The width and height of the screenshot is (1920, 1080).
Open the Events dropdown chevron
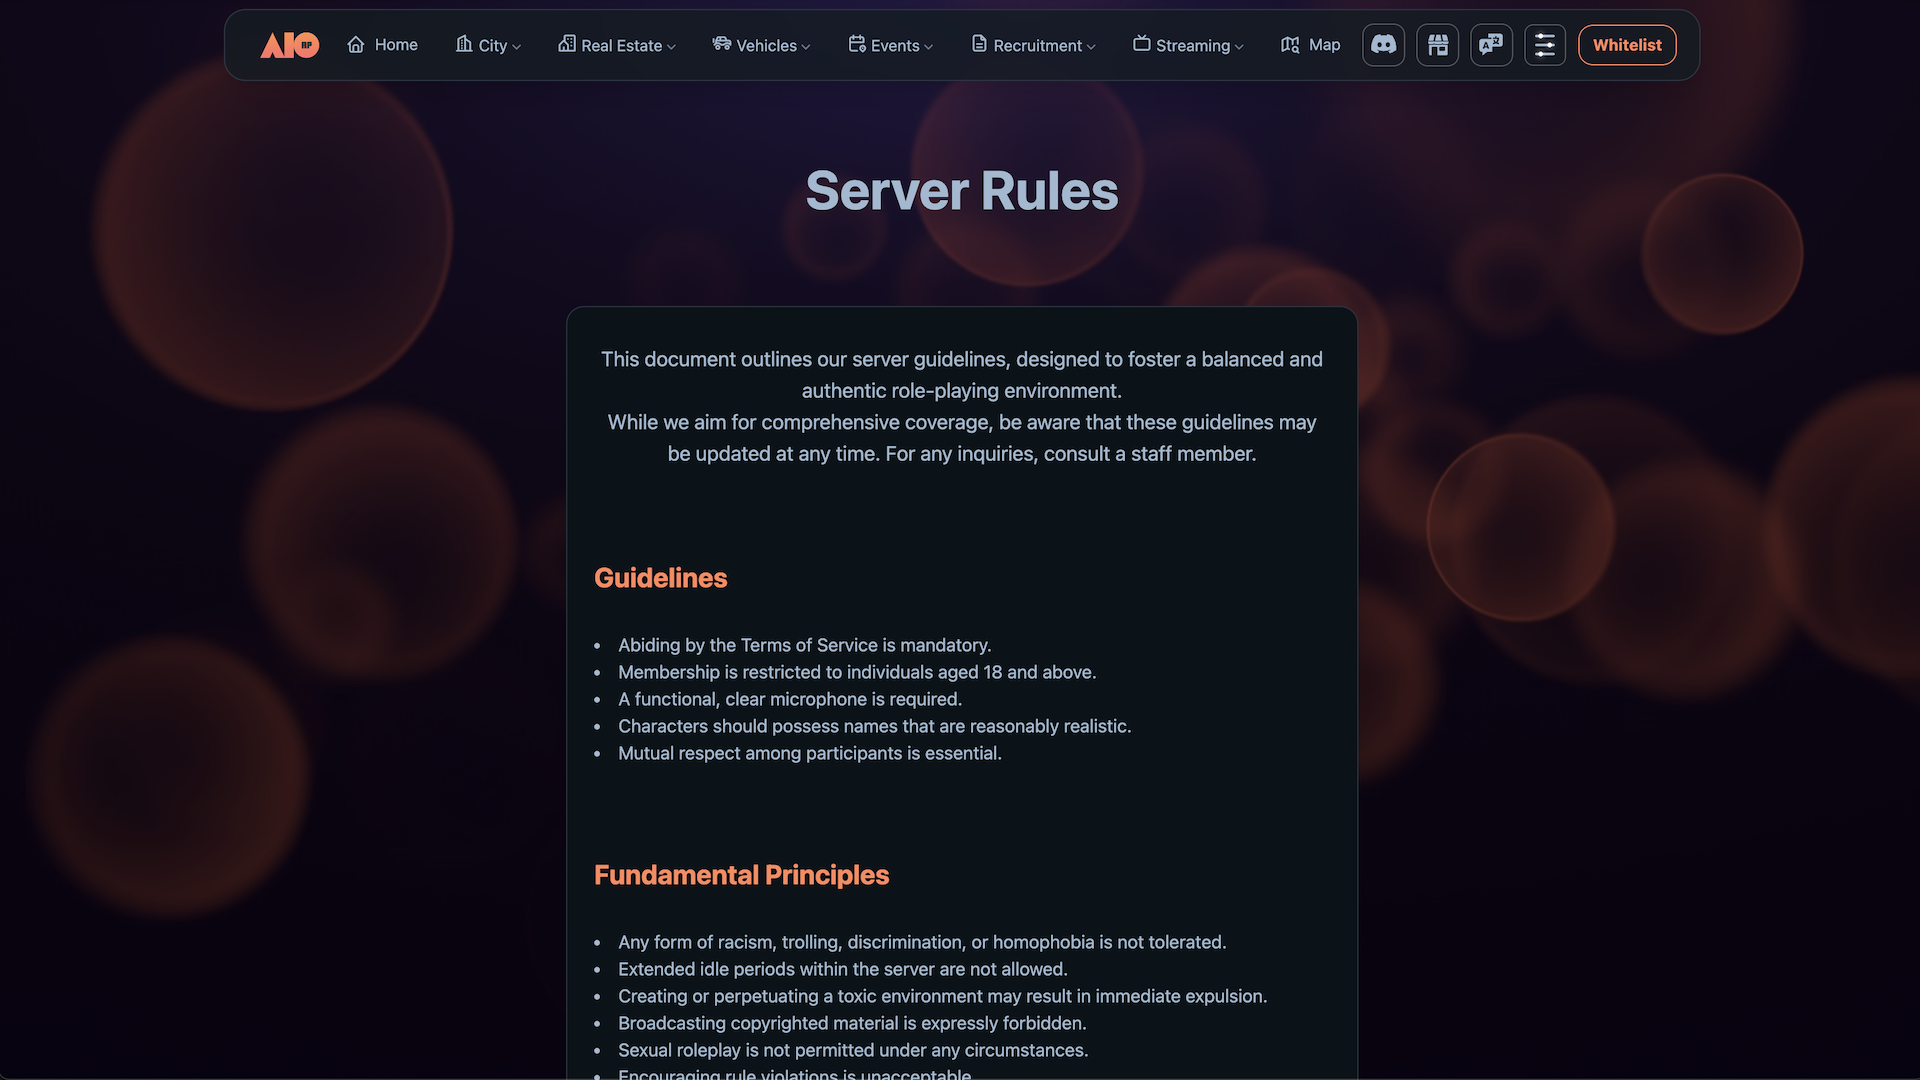928,47
